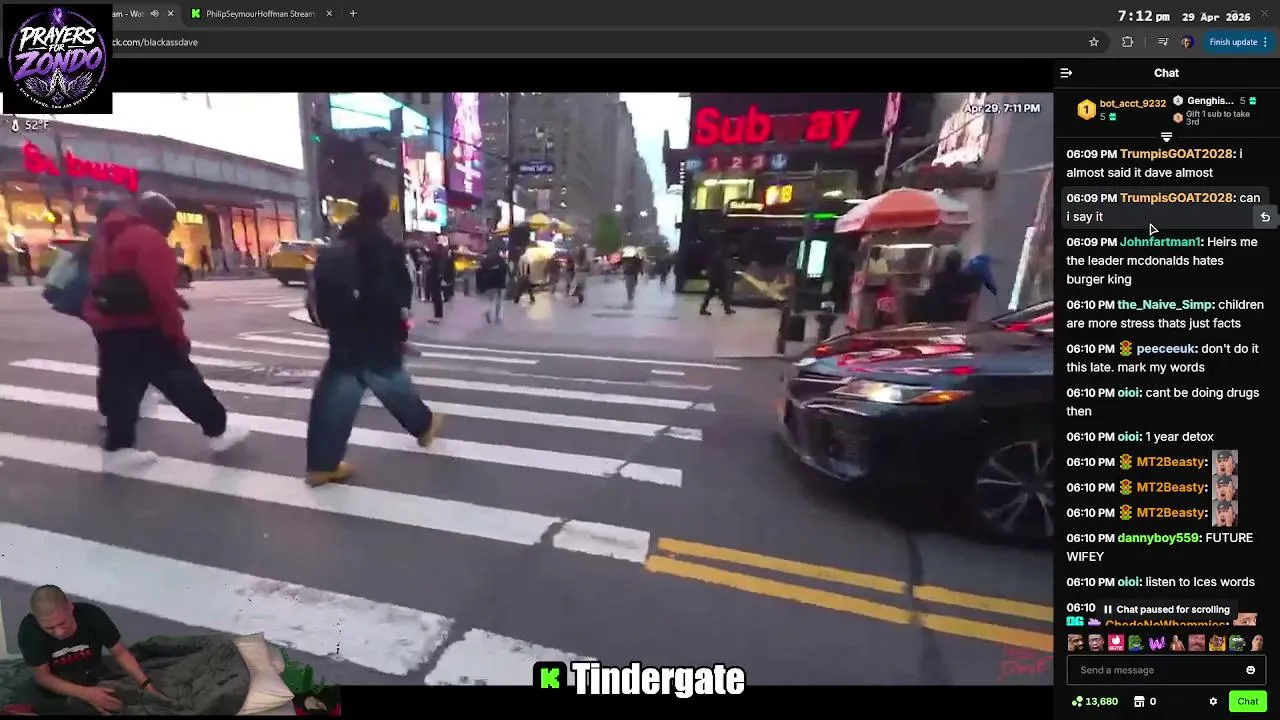Viewport: 1280px width, 720px height.
Task: Bookmark this page with the star icon
Action: [x=1094, y=42]
